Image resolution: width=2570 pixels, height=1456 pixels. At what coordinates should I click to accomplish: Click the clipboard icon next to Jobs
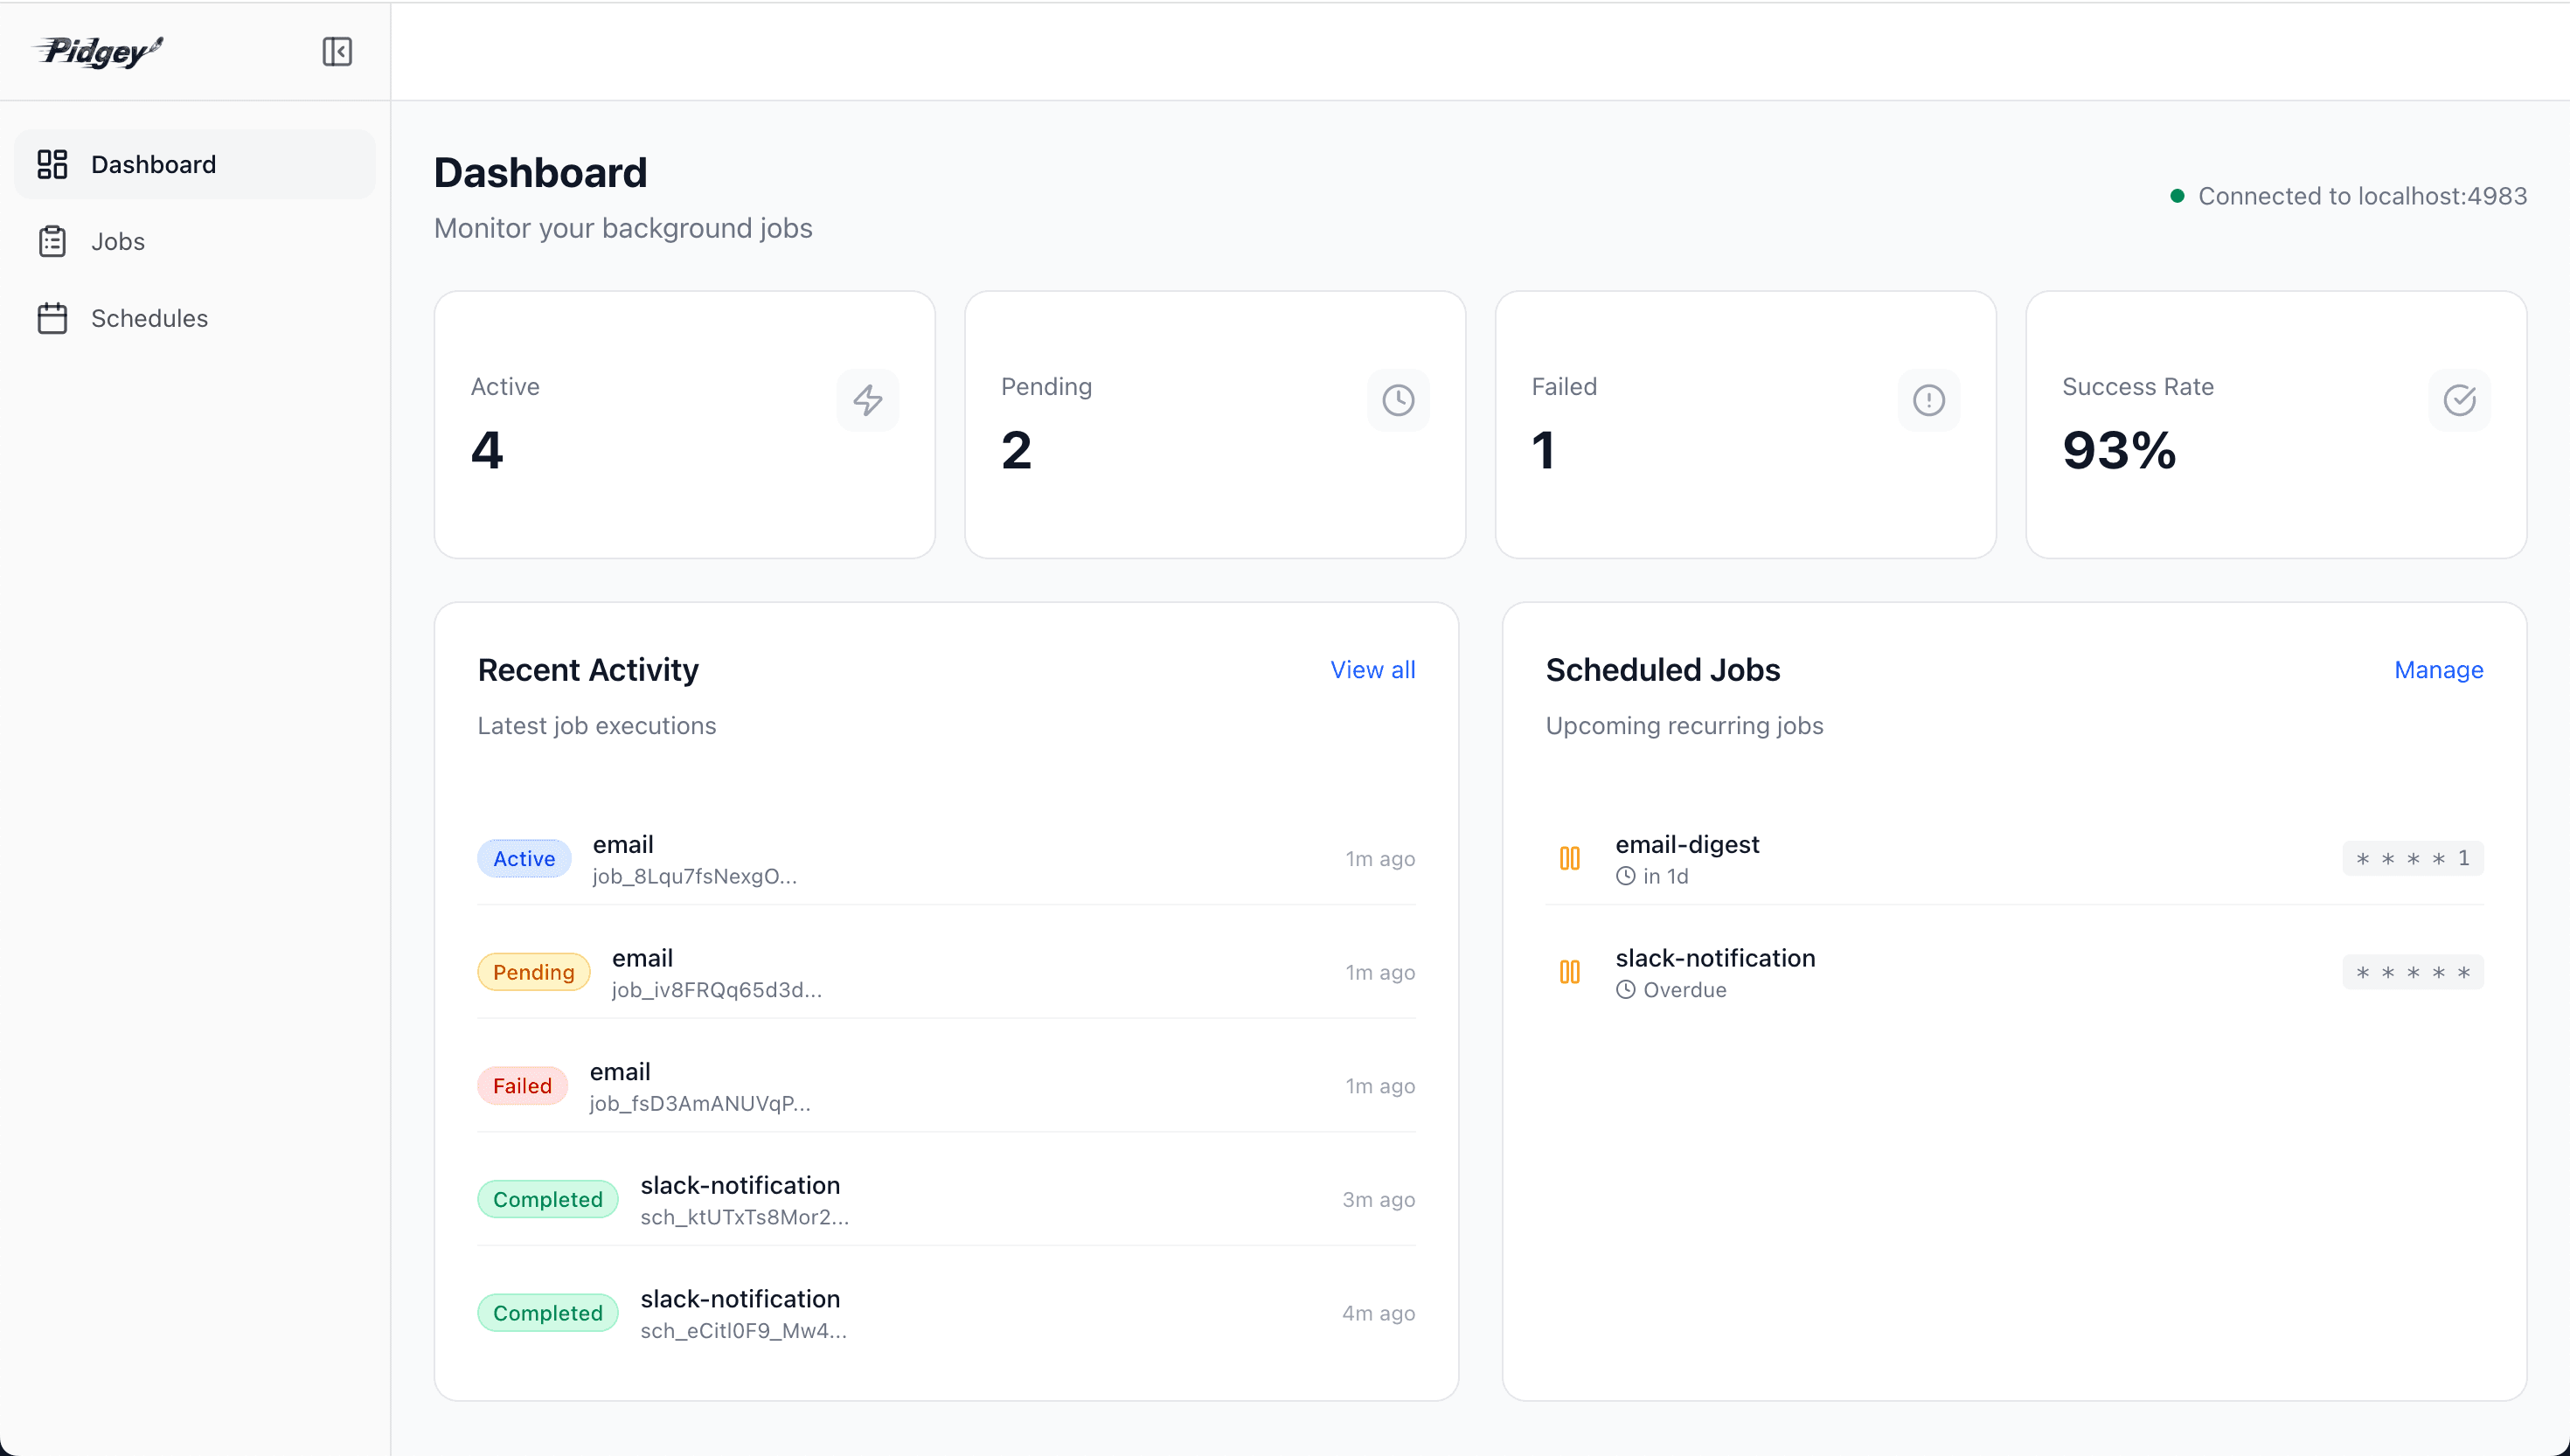(x=52, y=241)
